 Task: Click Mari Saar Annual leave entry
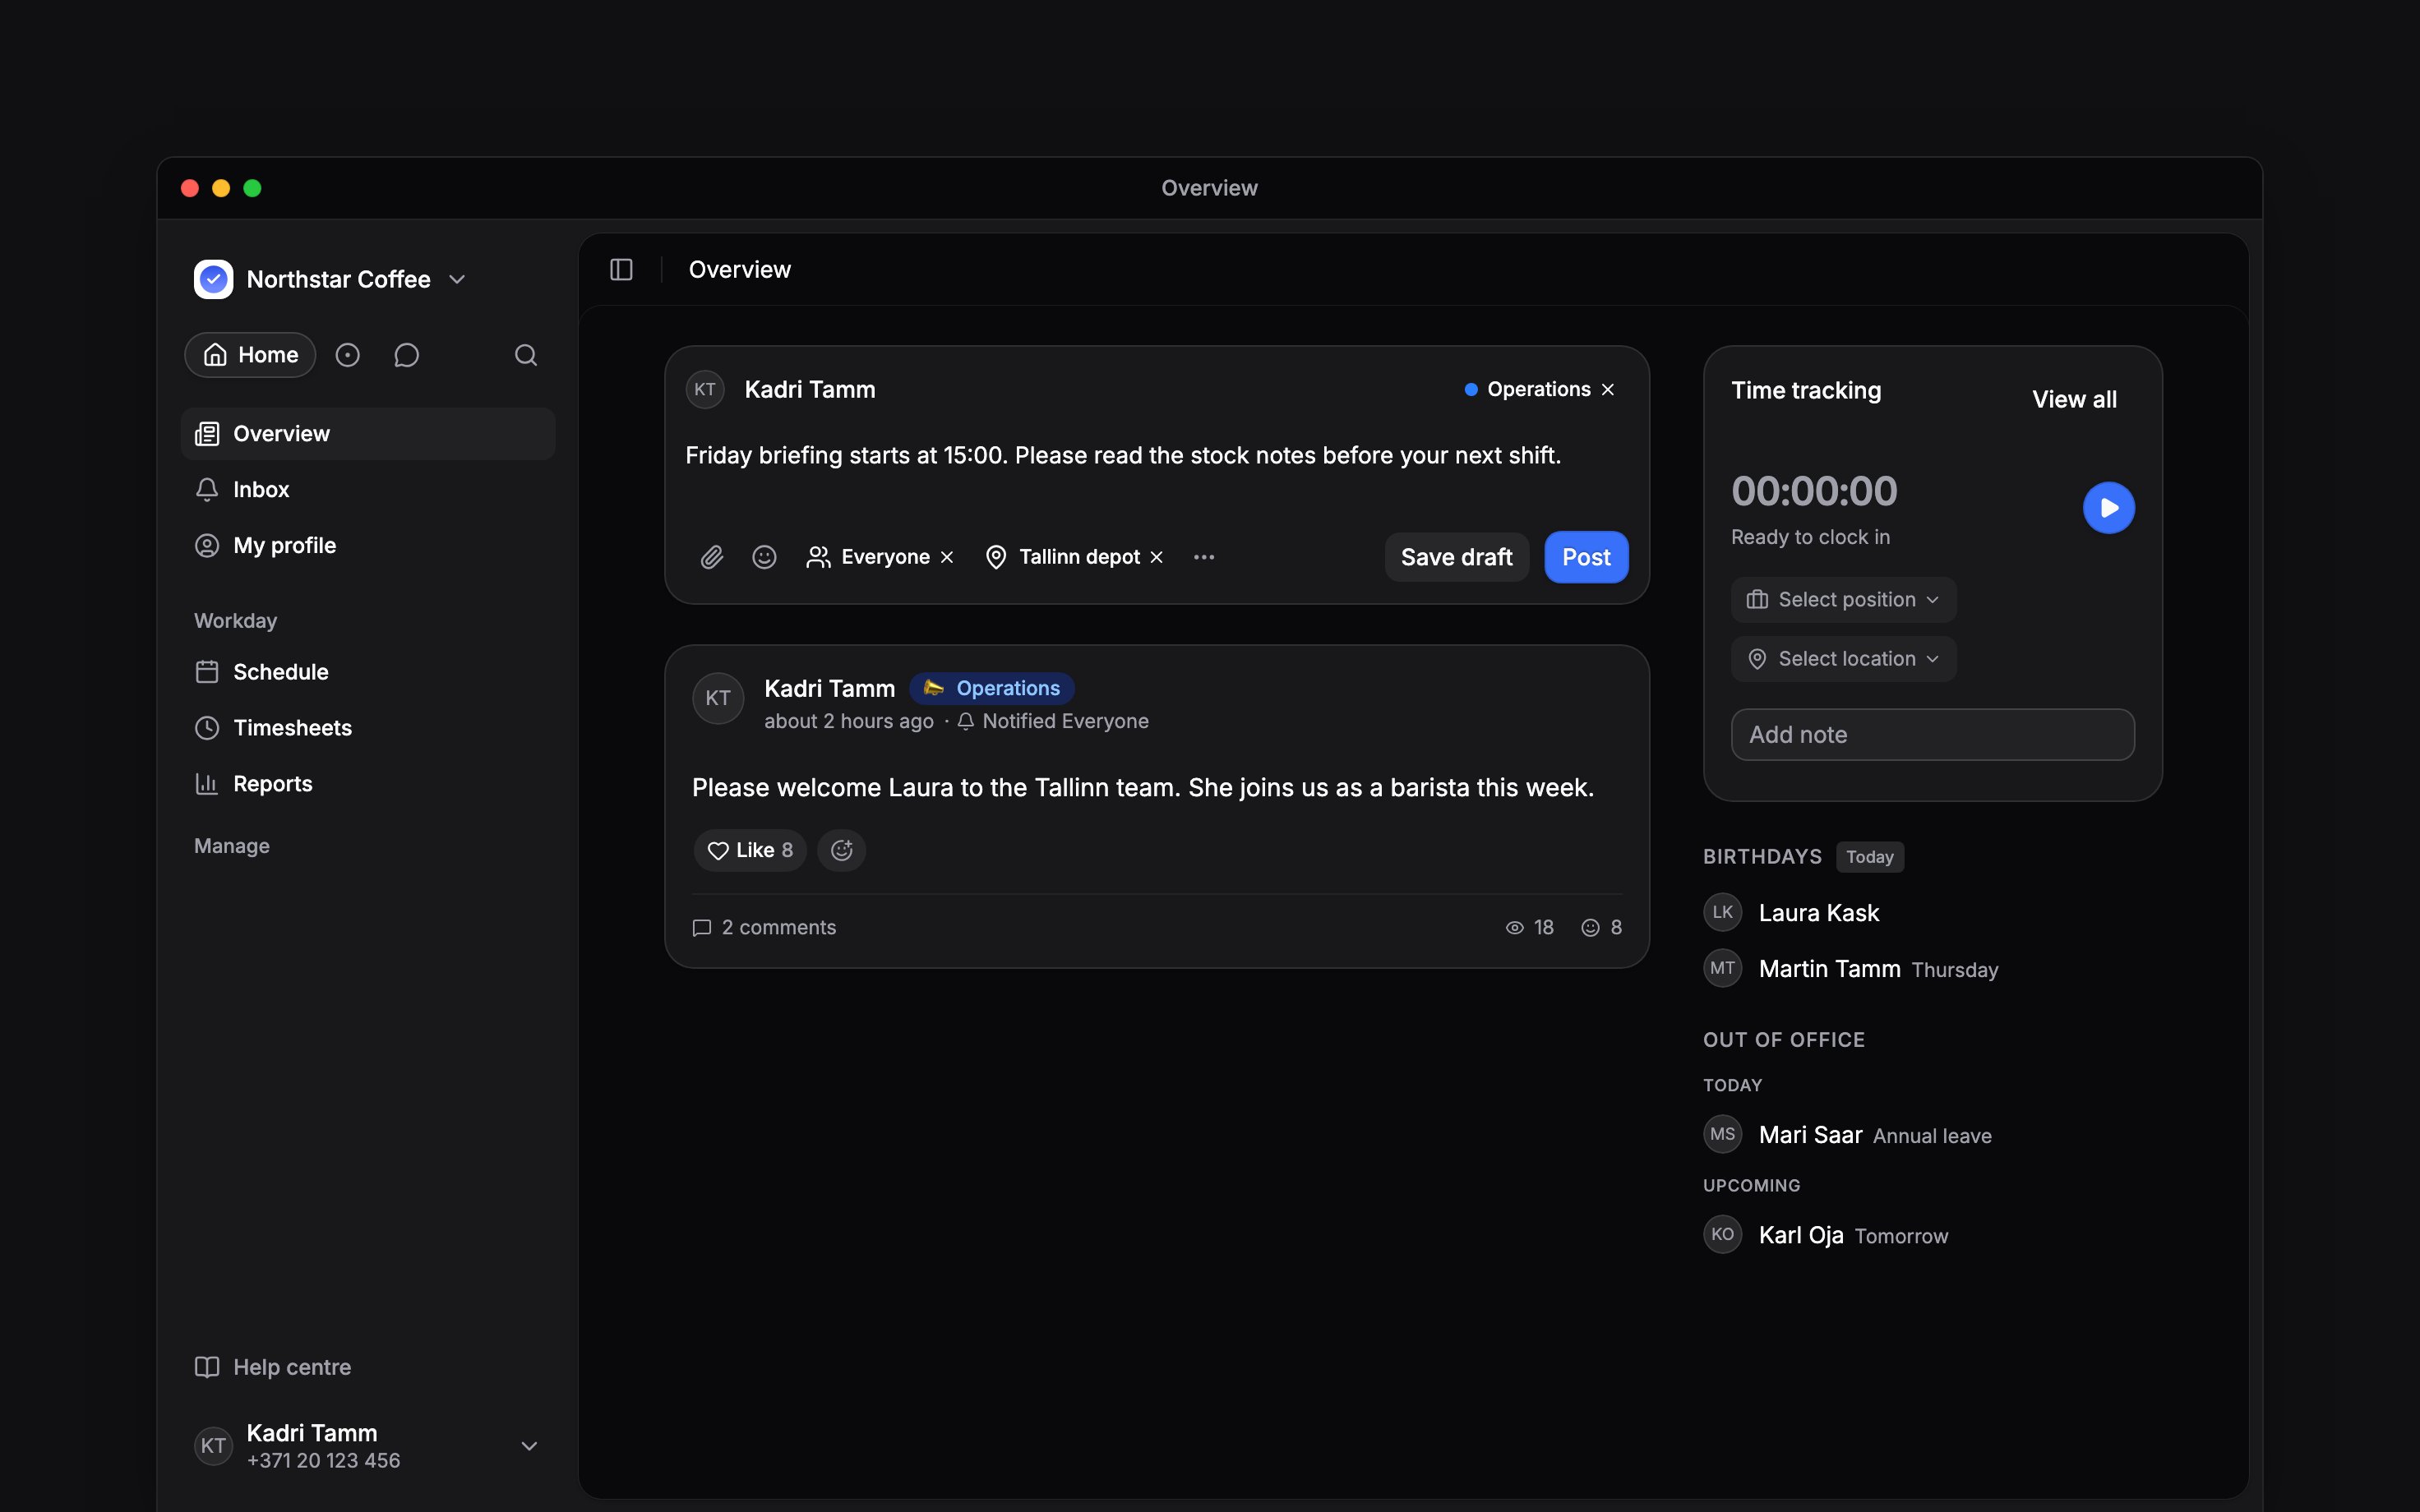pyautogui.click(x=1848, y=1135)
